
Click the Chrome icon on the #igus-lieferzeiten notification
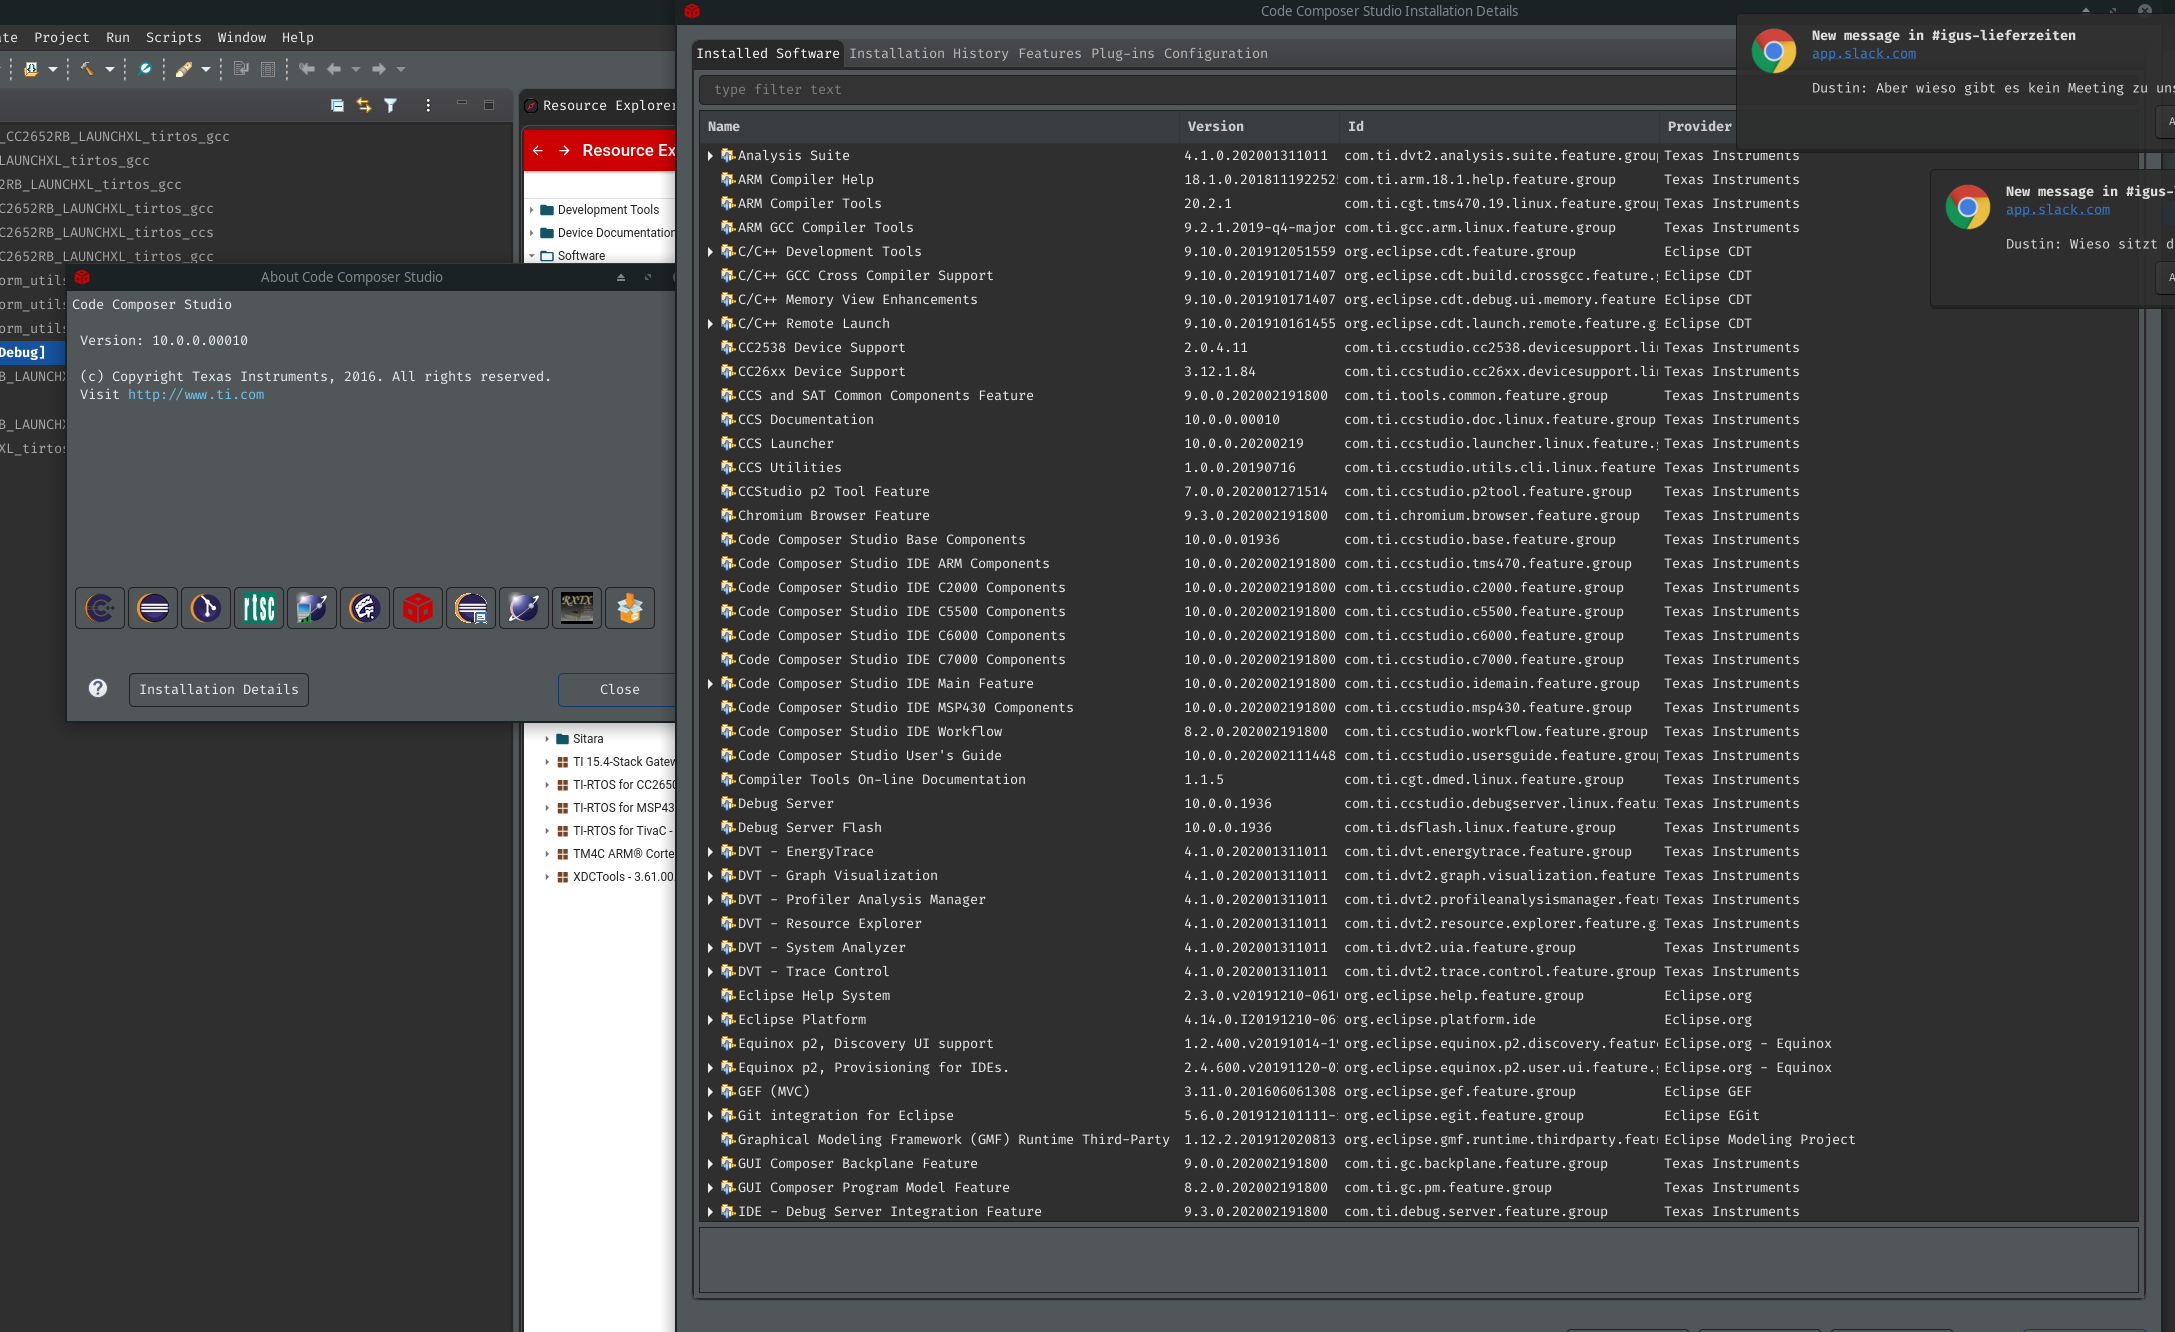(1774, 51)
